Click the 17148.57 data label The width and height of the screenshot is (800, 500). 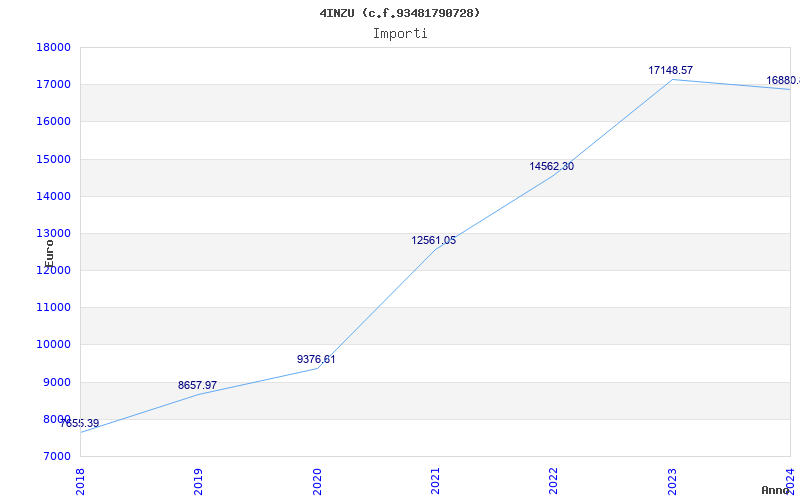[670, 70]
